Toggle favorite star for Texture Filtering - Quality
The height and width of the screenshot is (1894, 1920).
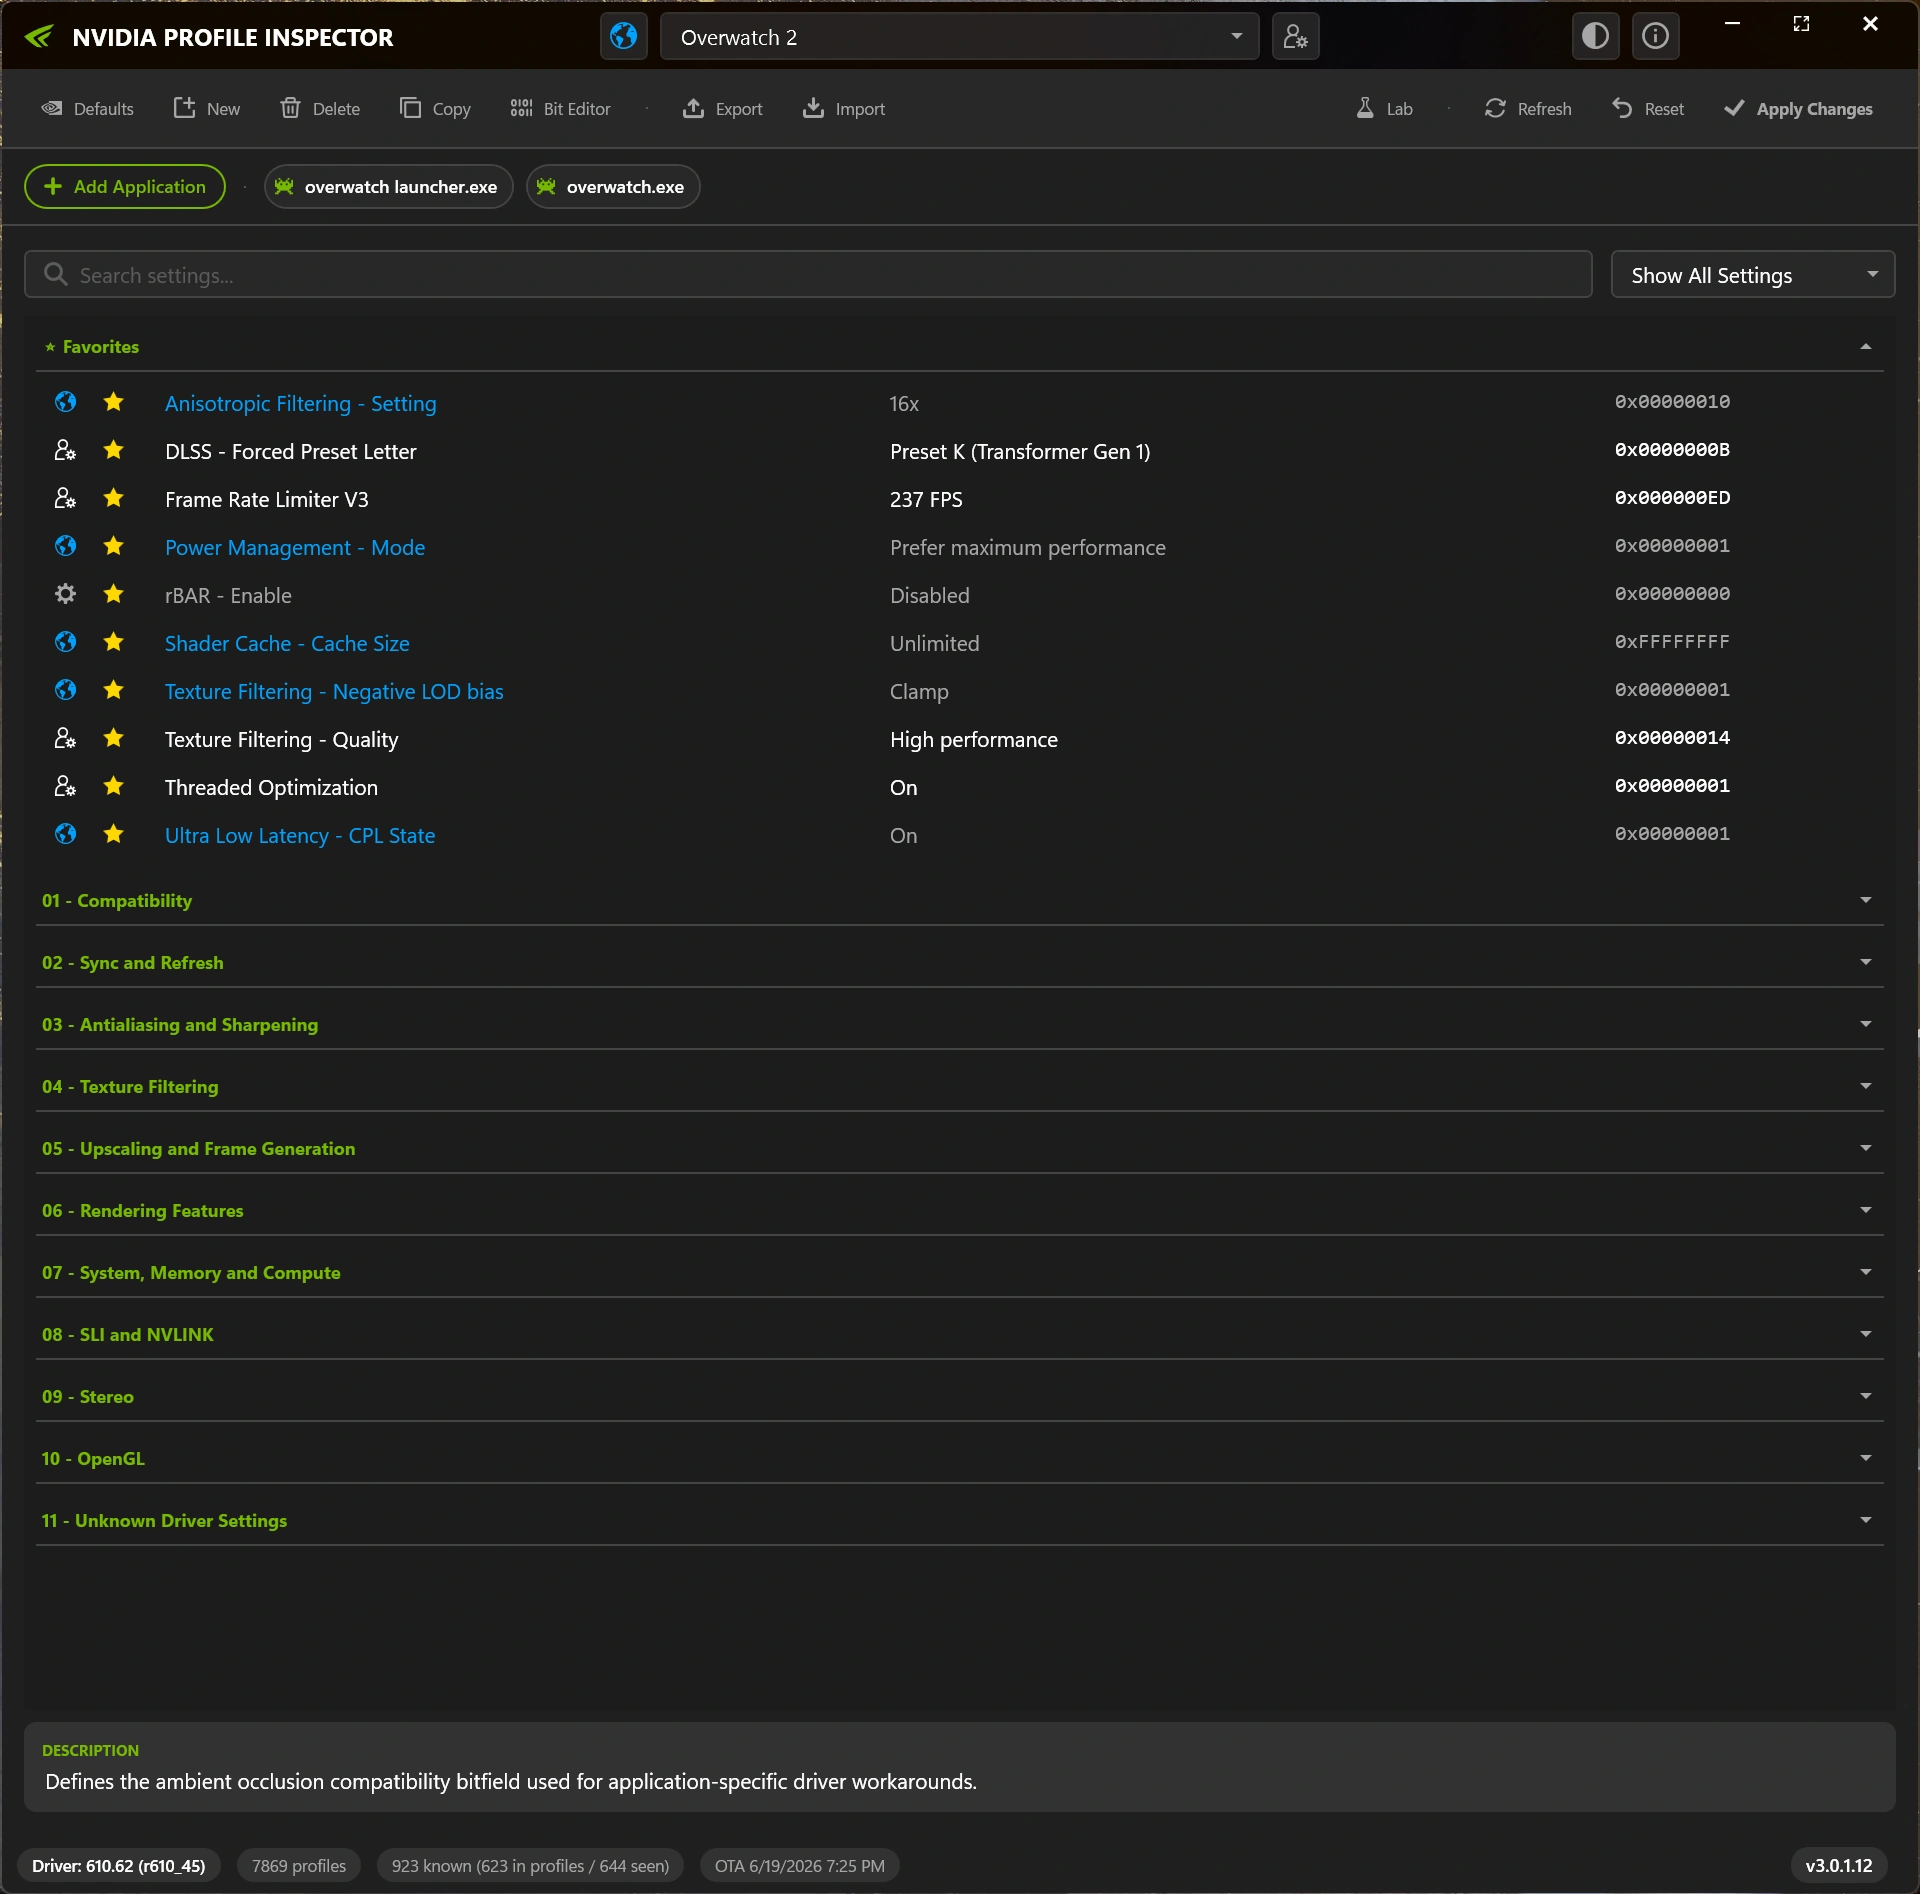[x=114, y=738]
